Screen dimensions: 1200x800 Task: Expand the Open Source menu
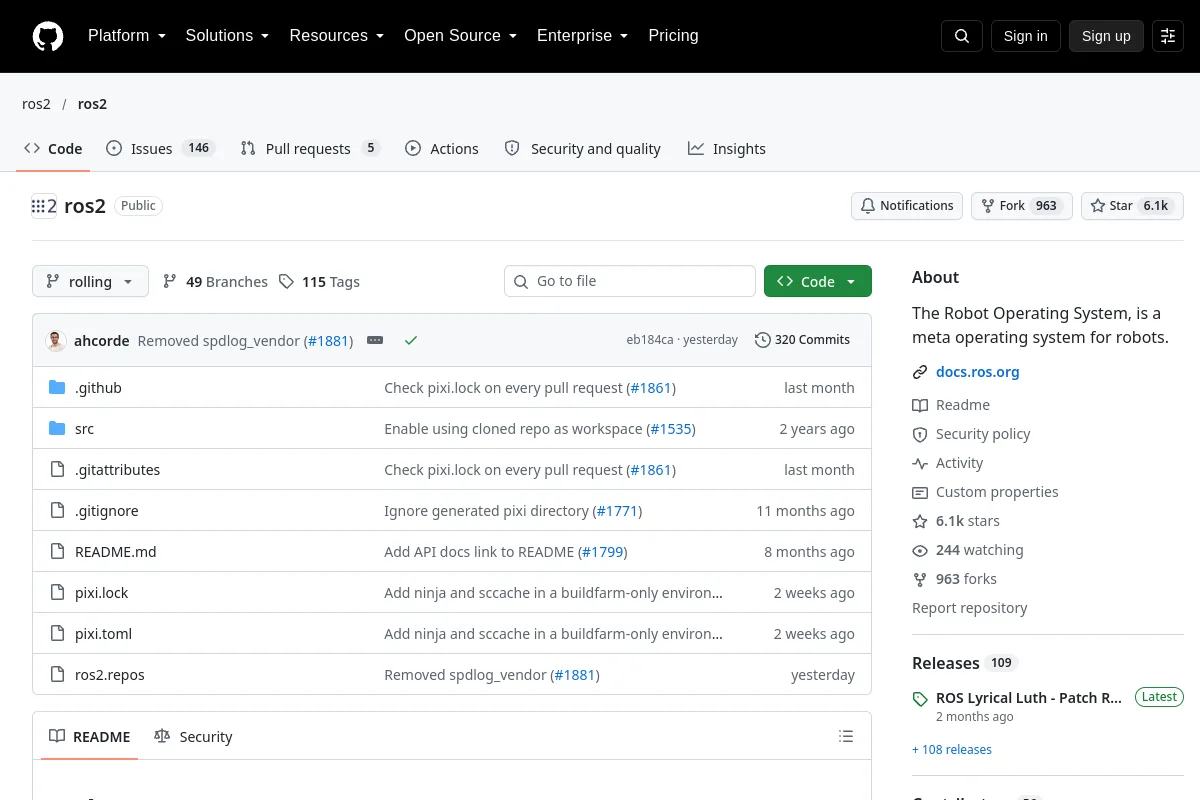click(x=460, y=36)
